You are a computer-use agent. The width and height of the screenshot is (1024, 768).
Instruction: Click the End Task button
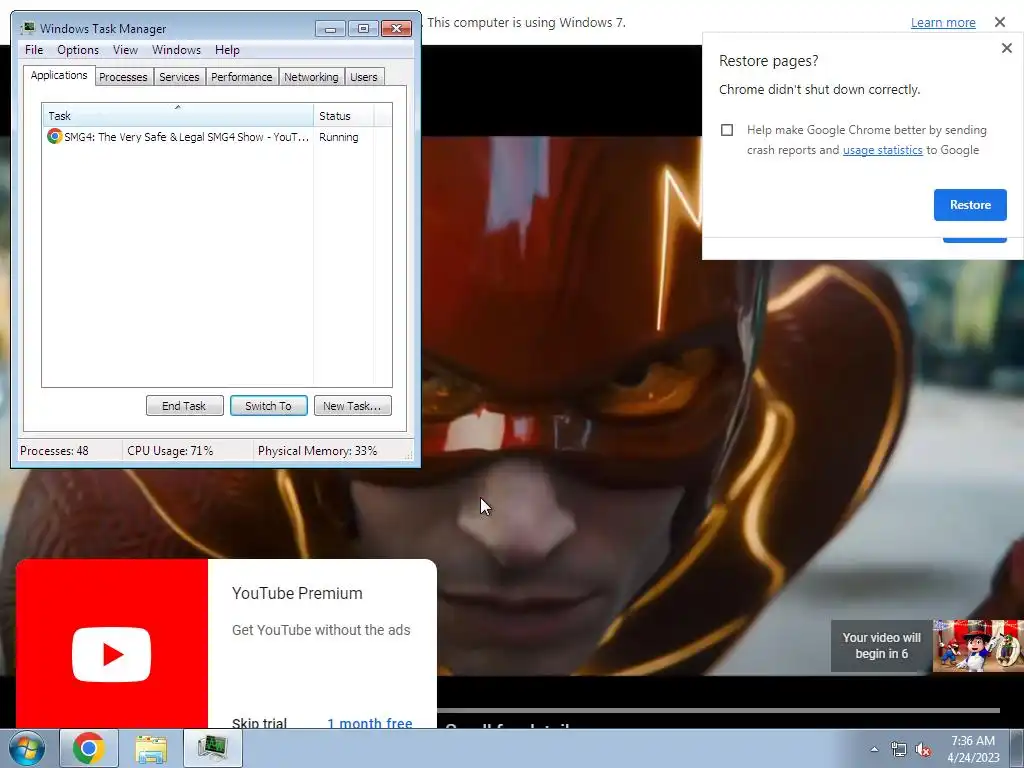point(184,406)
